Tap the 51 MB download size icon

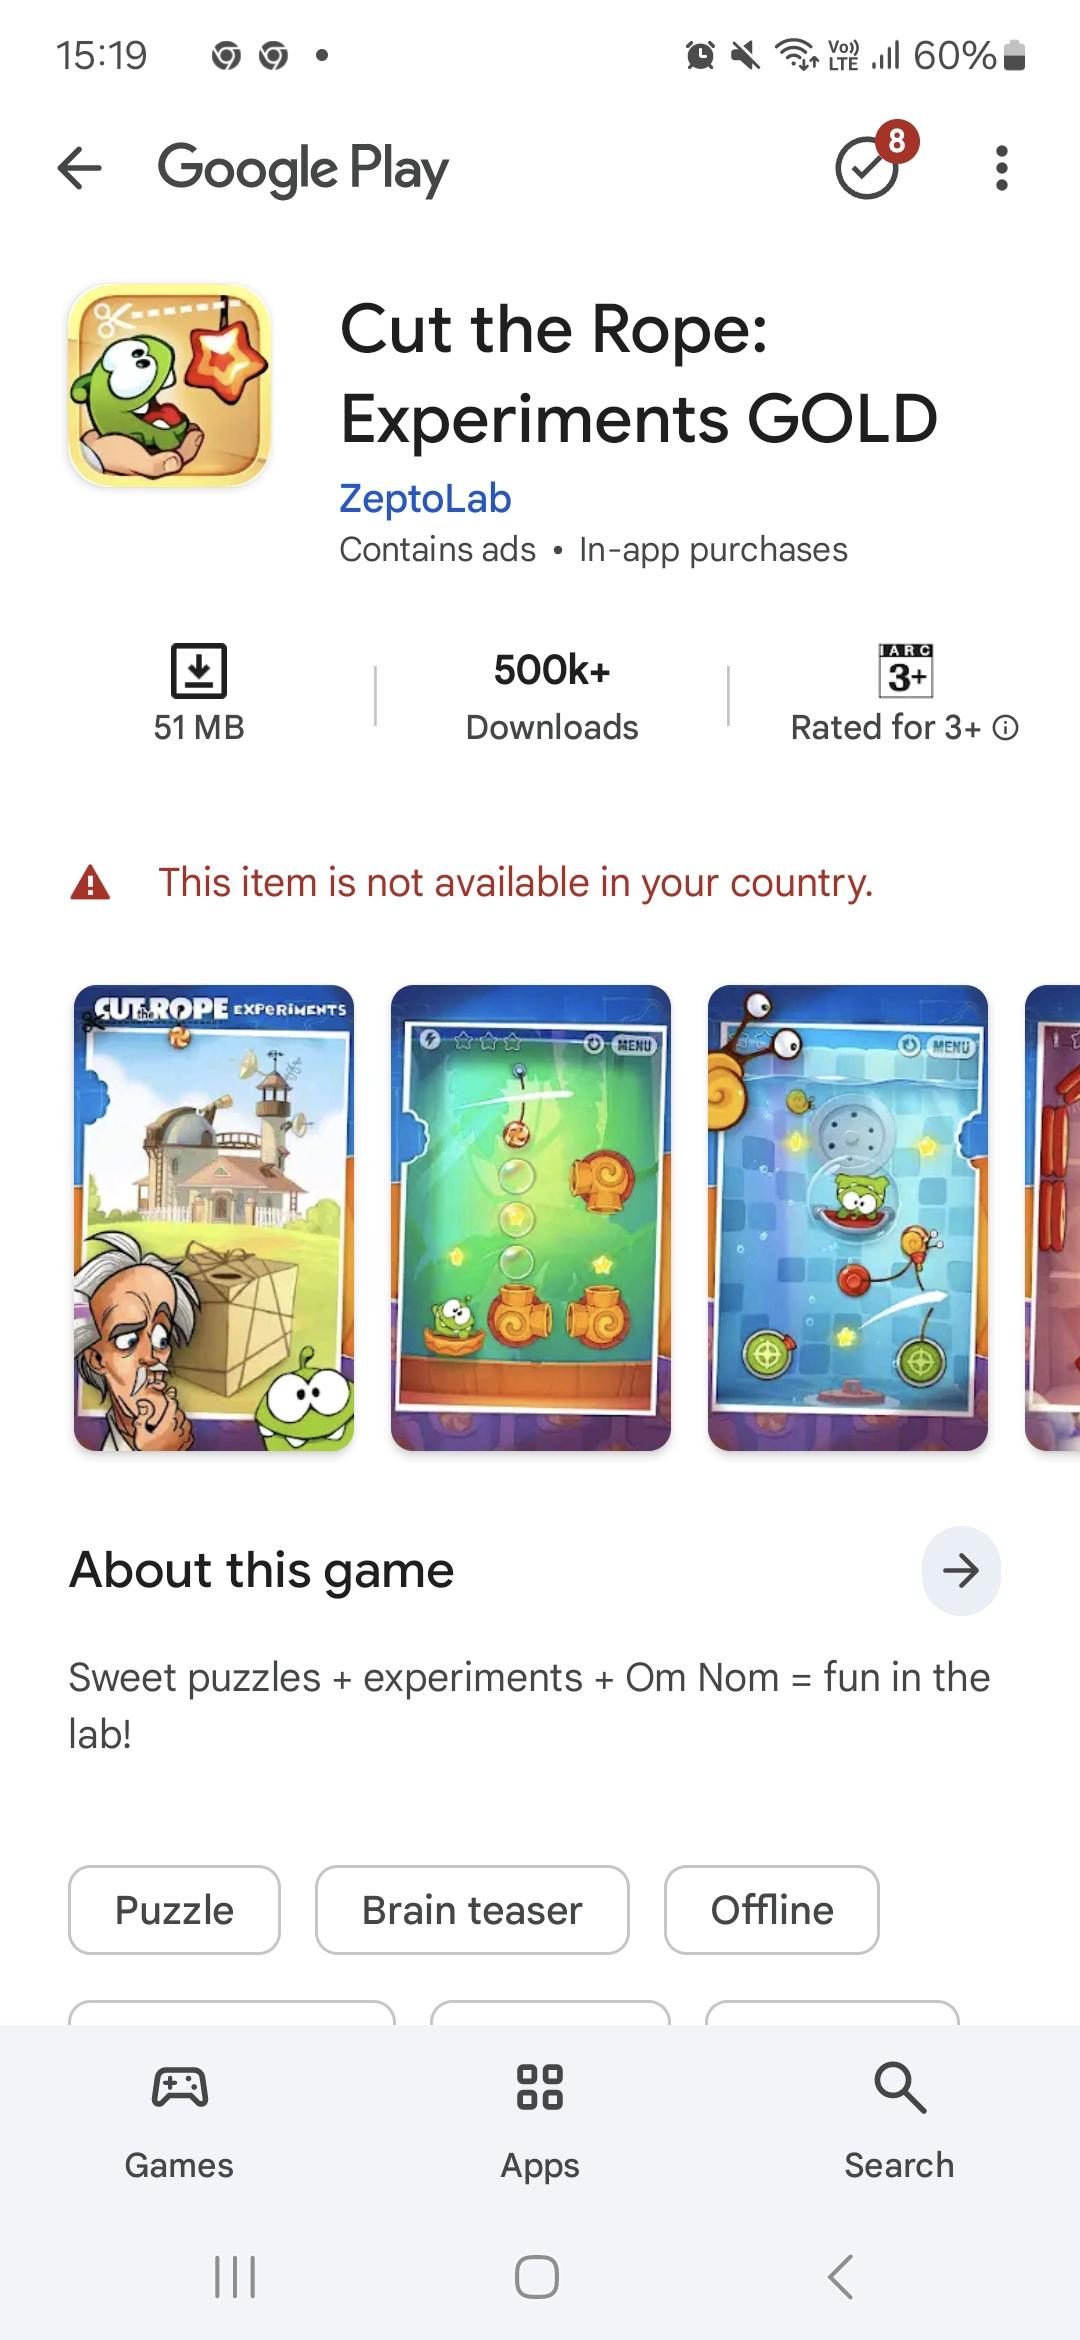coord(199,670)
